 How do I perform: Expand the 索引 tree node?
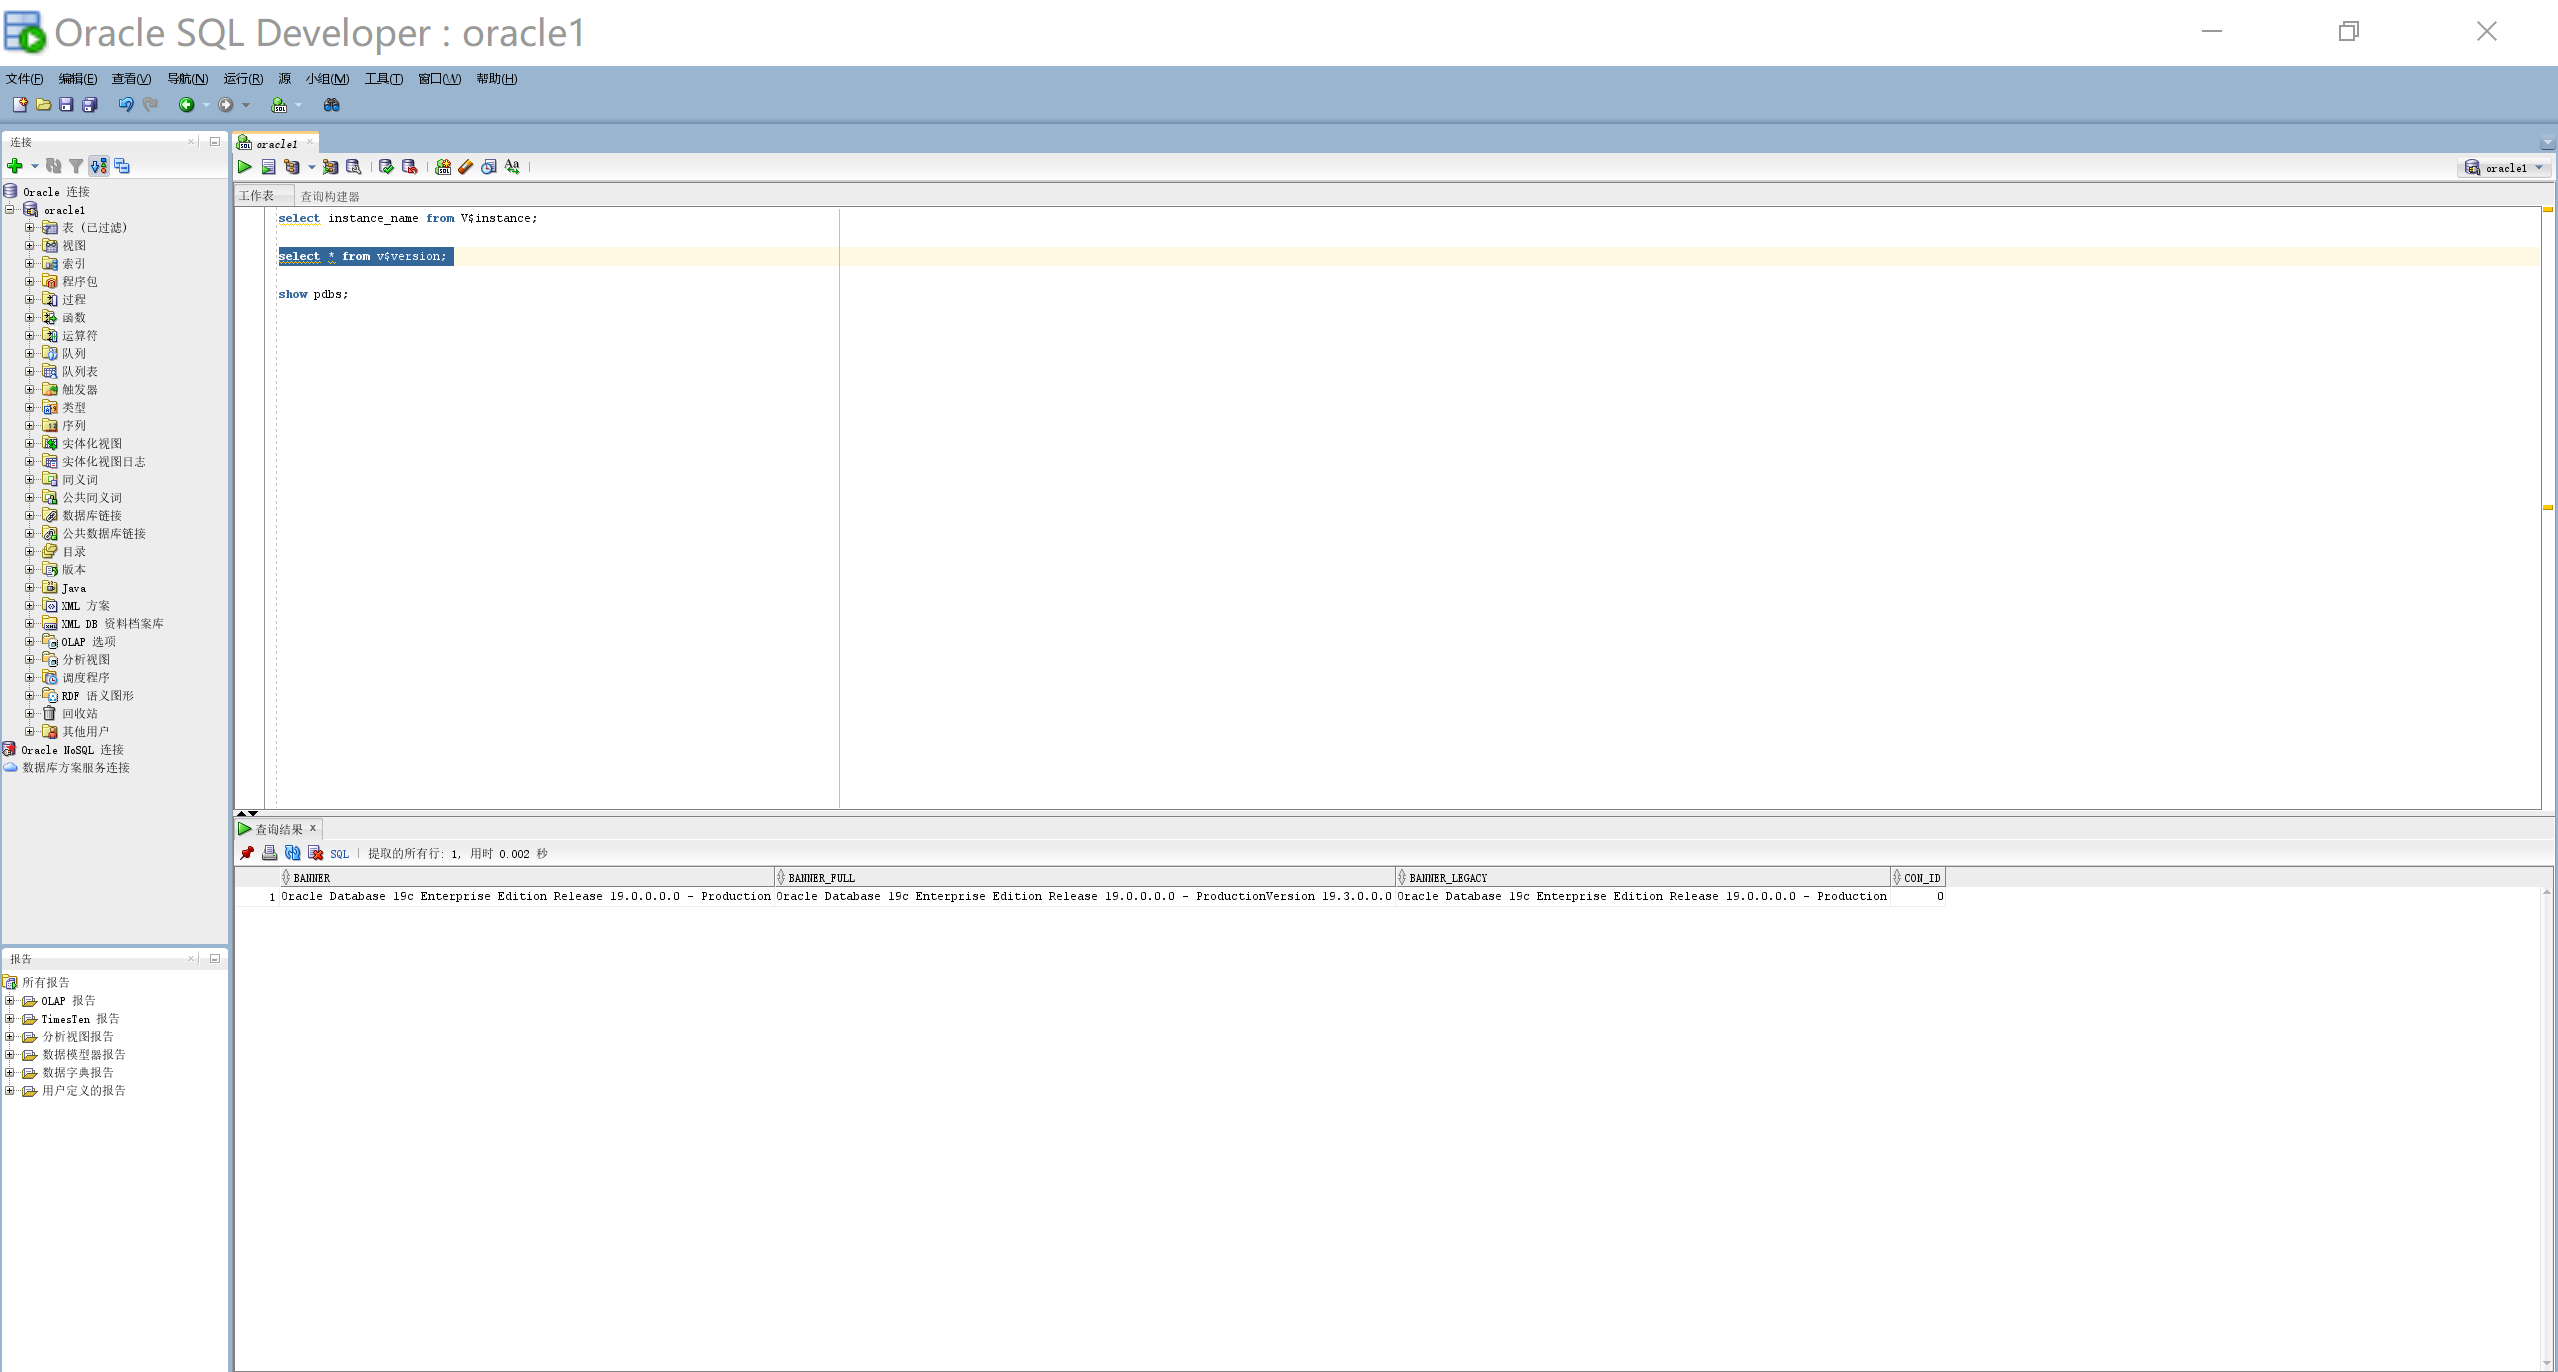[30, 263]
